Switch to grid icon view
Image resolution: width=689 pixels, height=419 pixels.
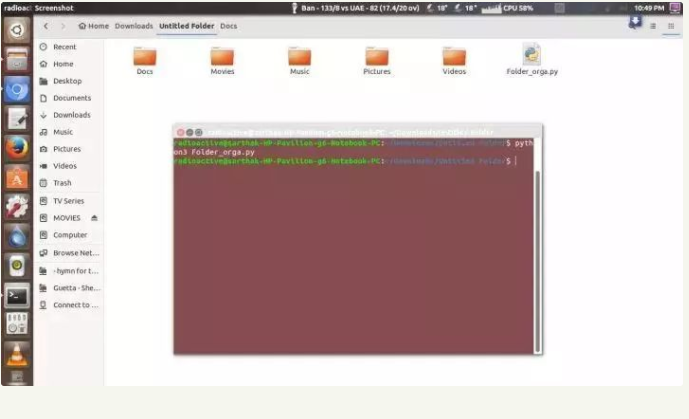pos(671,26)
